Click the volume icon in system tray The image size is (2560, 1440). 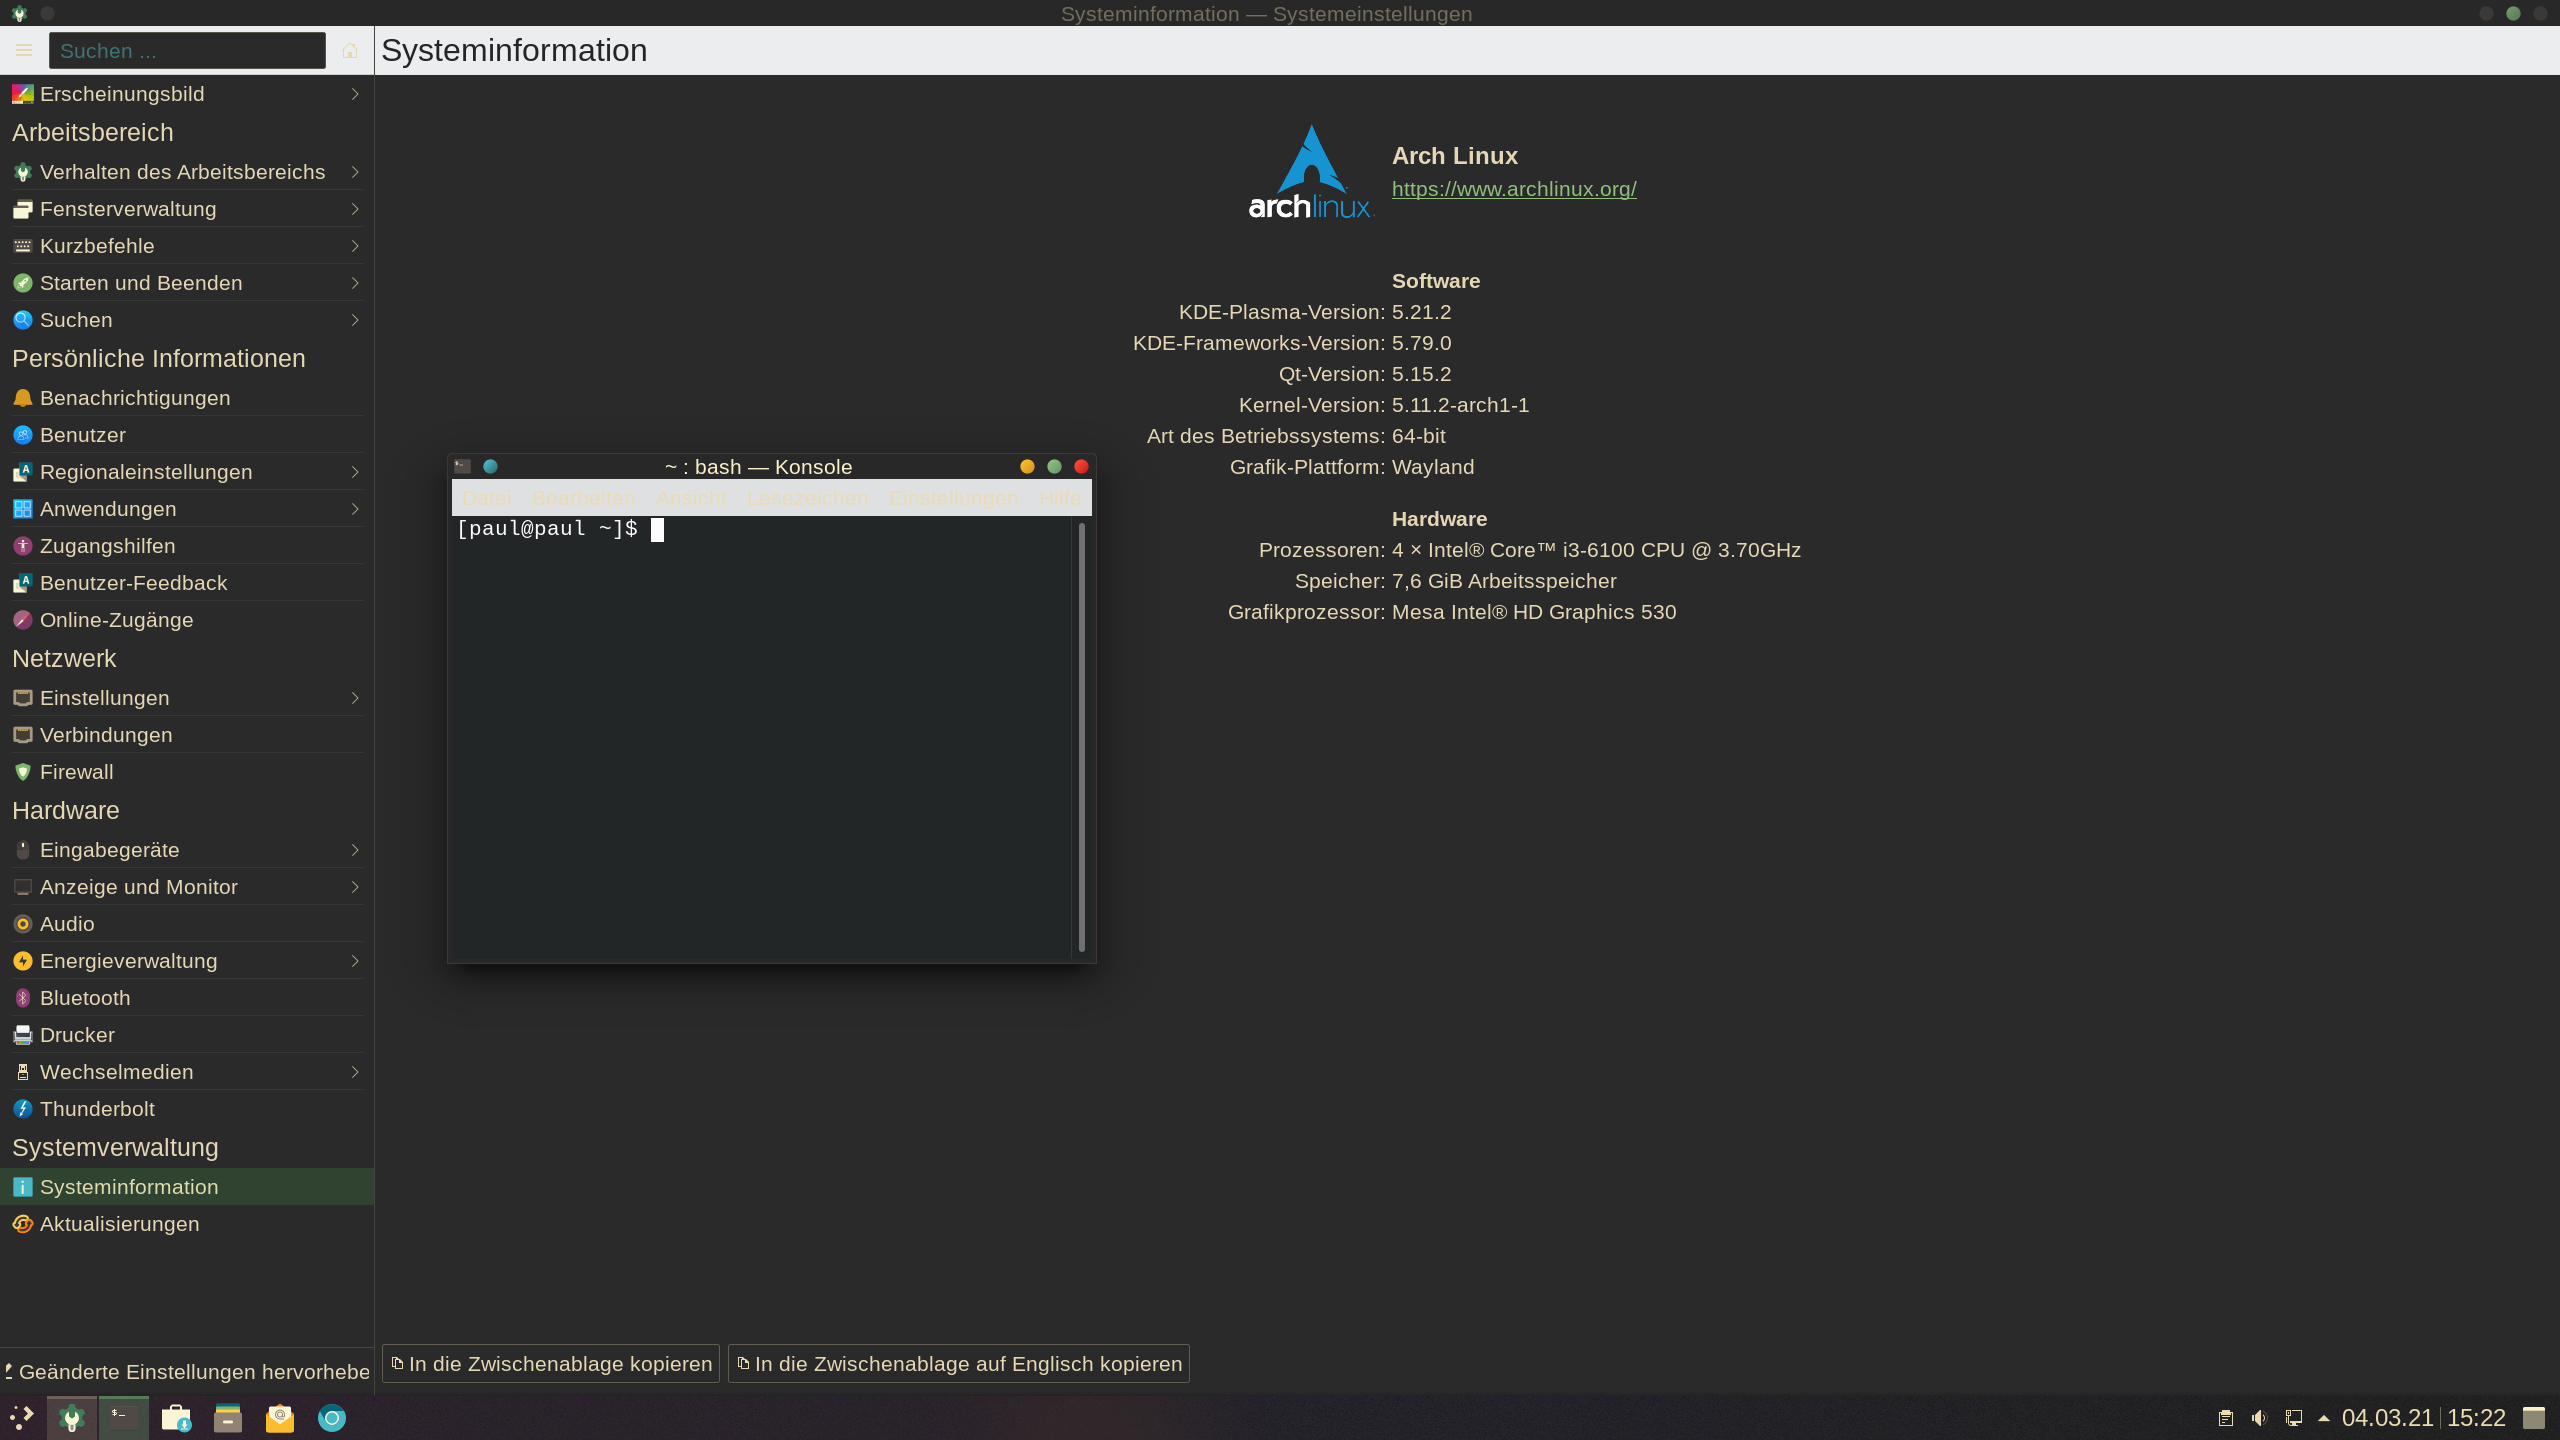(2259, 1418)
